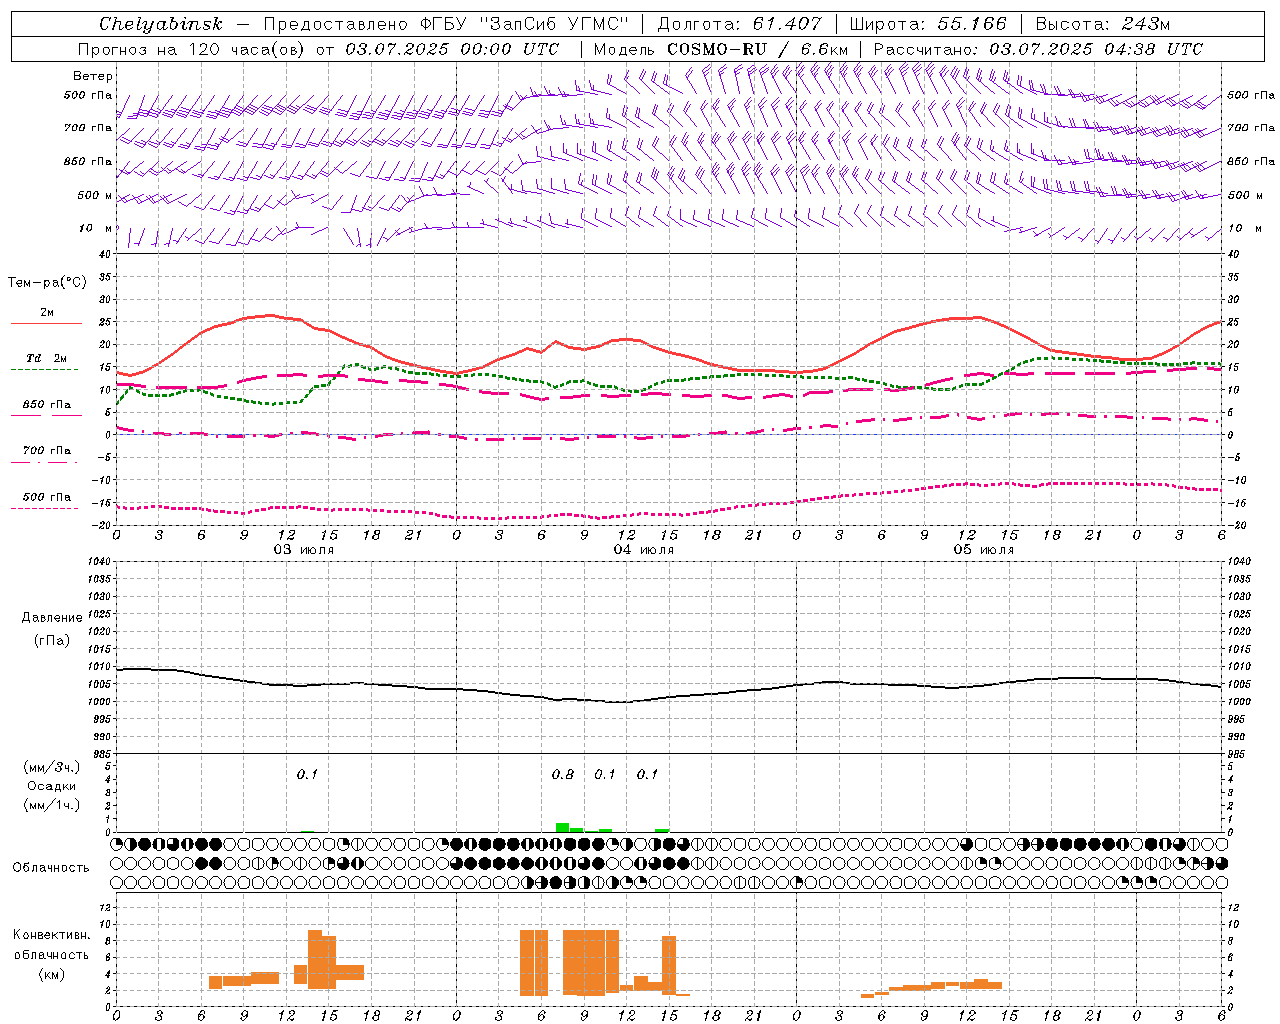The image size is (1280, 1024).
Task: Click the (гПа) unit label under Давление
Action: (x=52, y=640)
